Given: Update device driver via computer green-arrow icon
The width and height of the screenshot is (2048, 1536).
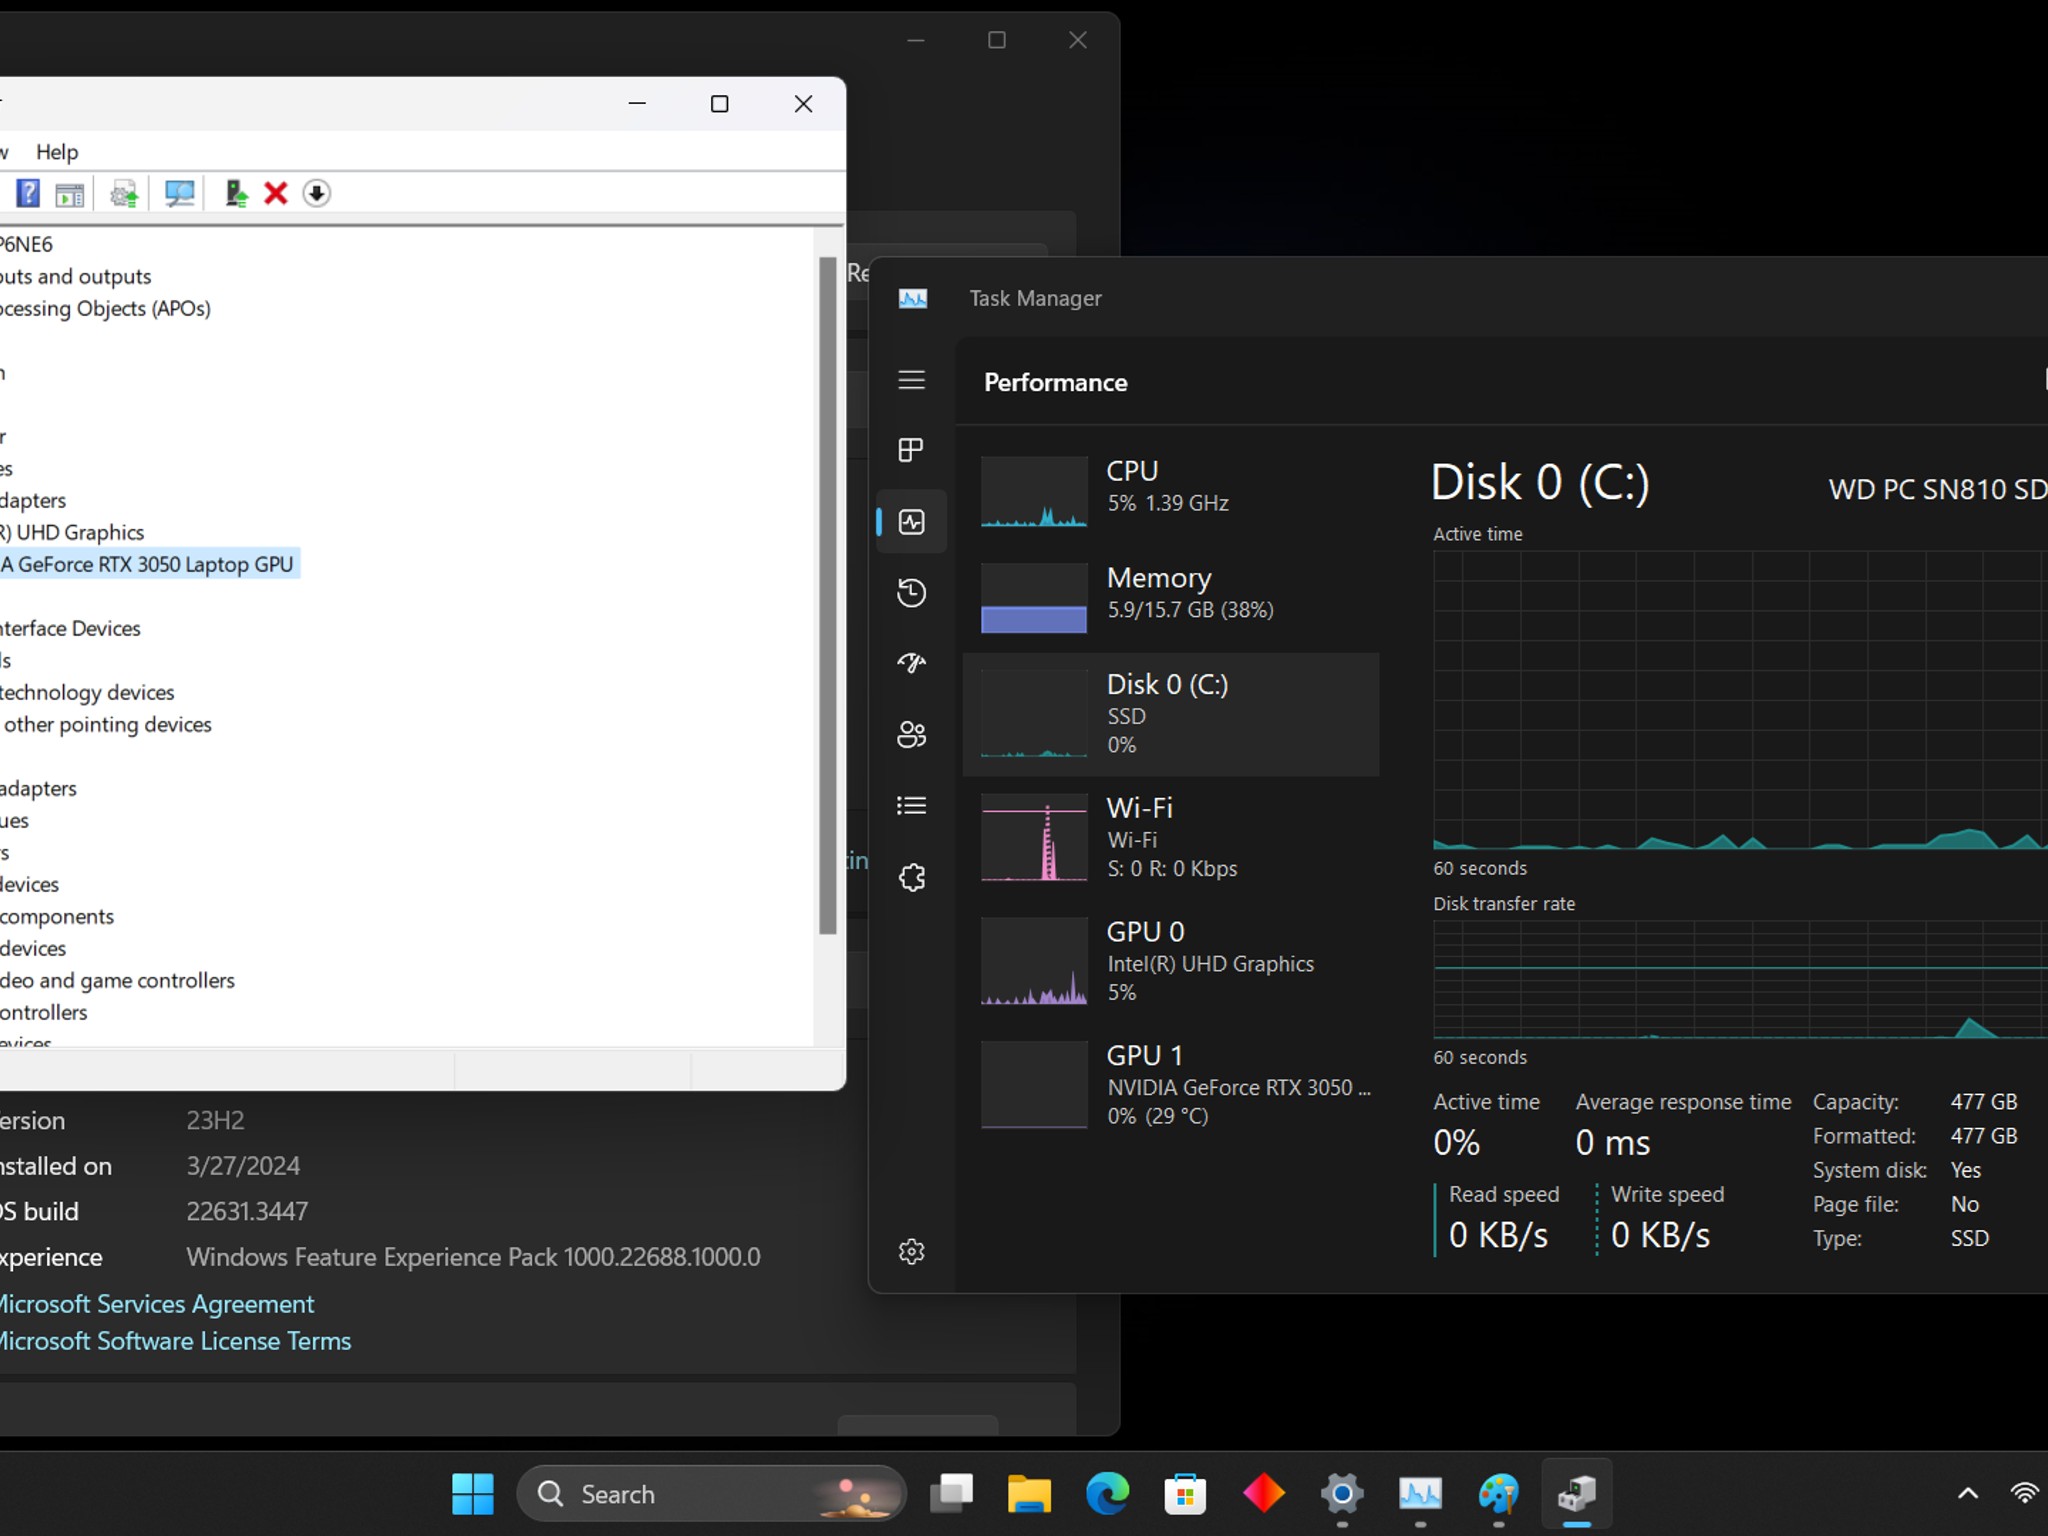Looking at the screenshot, I should (236, 193).
